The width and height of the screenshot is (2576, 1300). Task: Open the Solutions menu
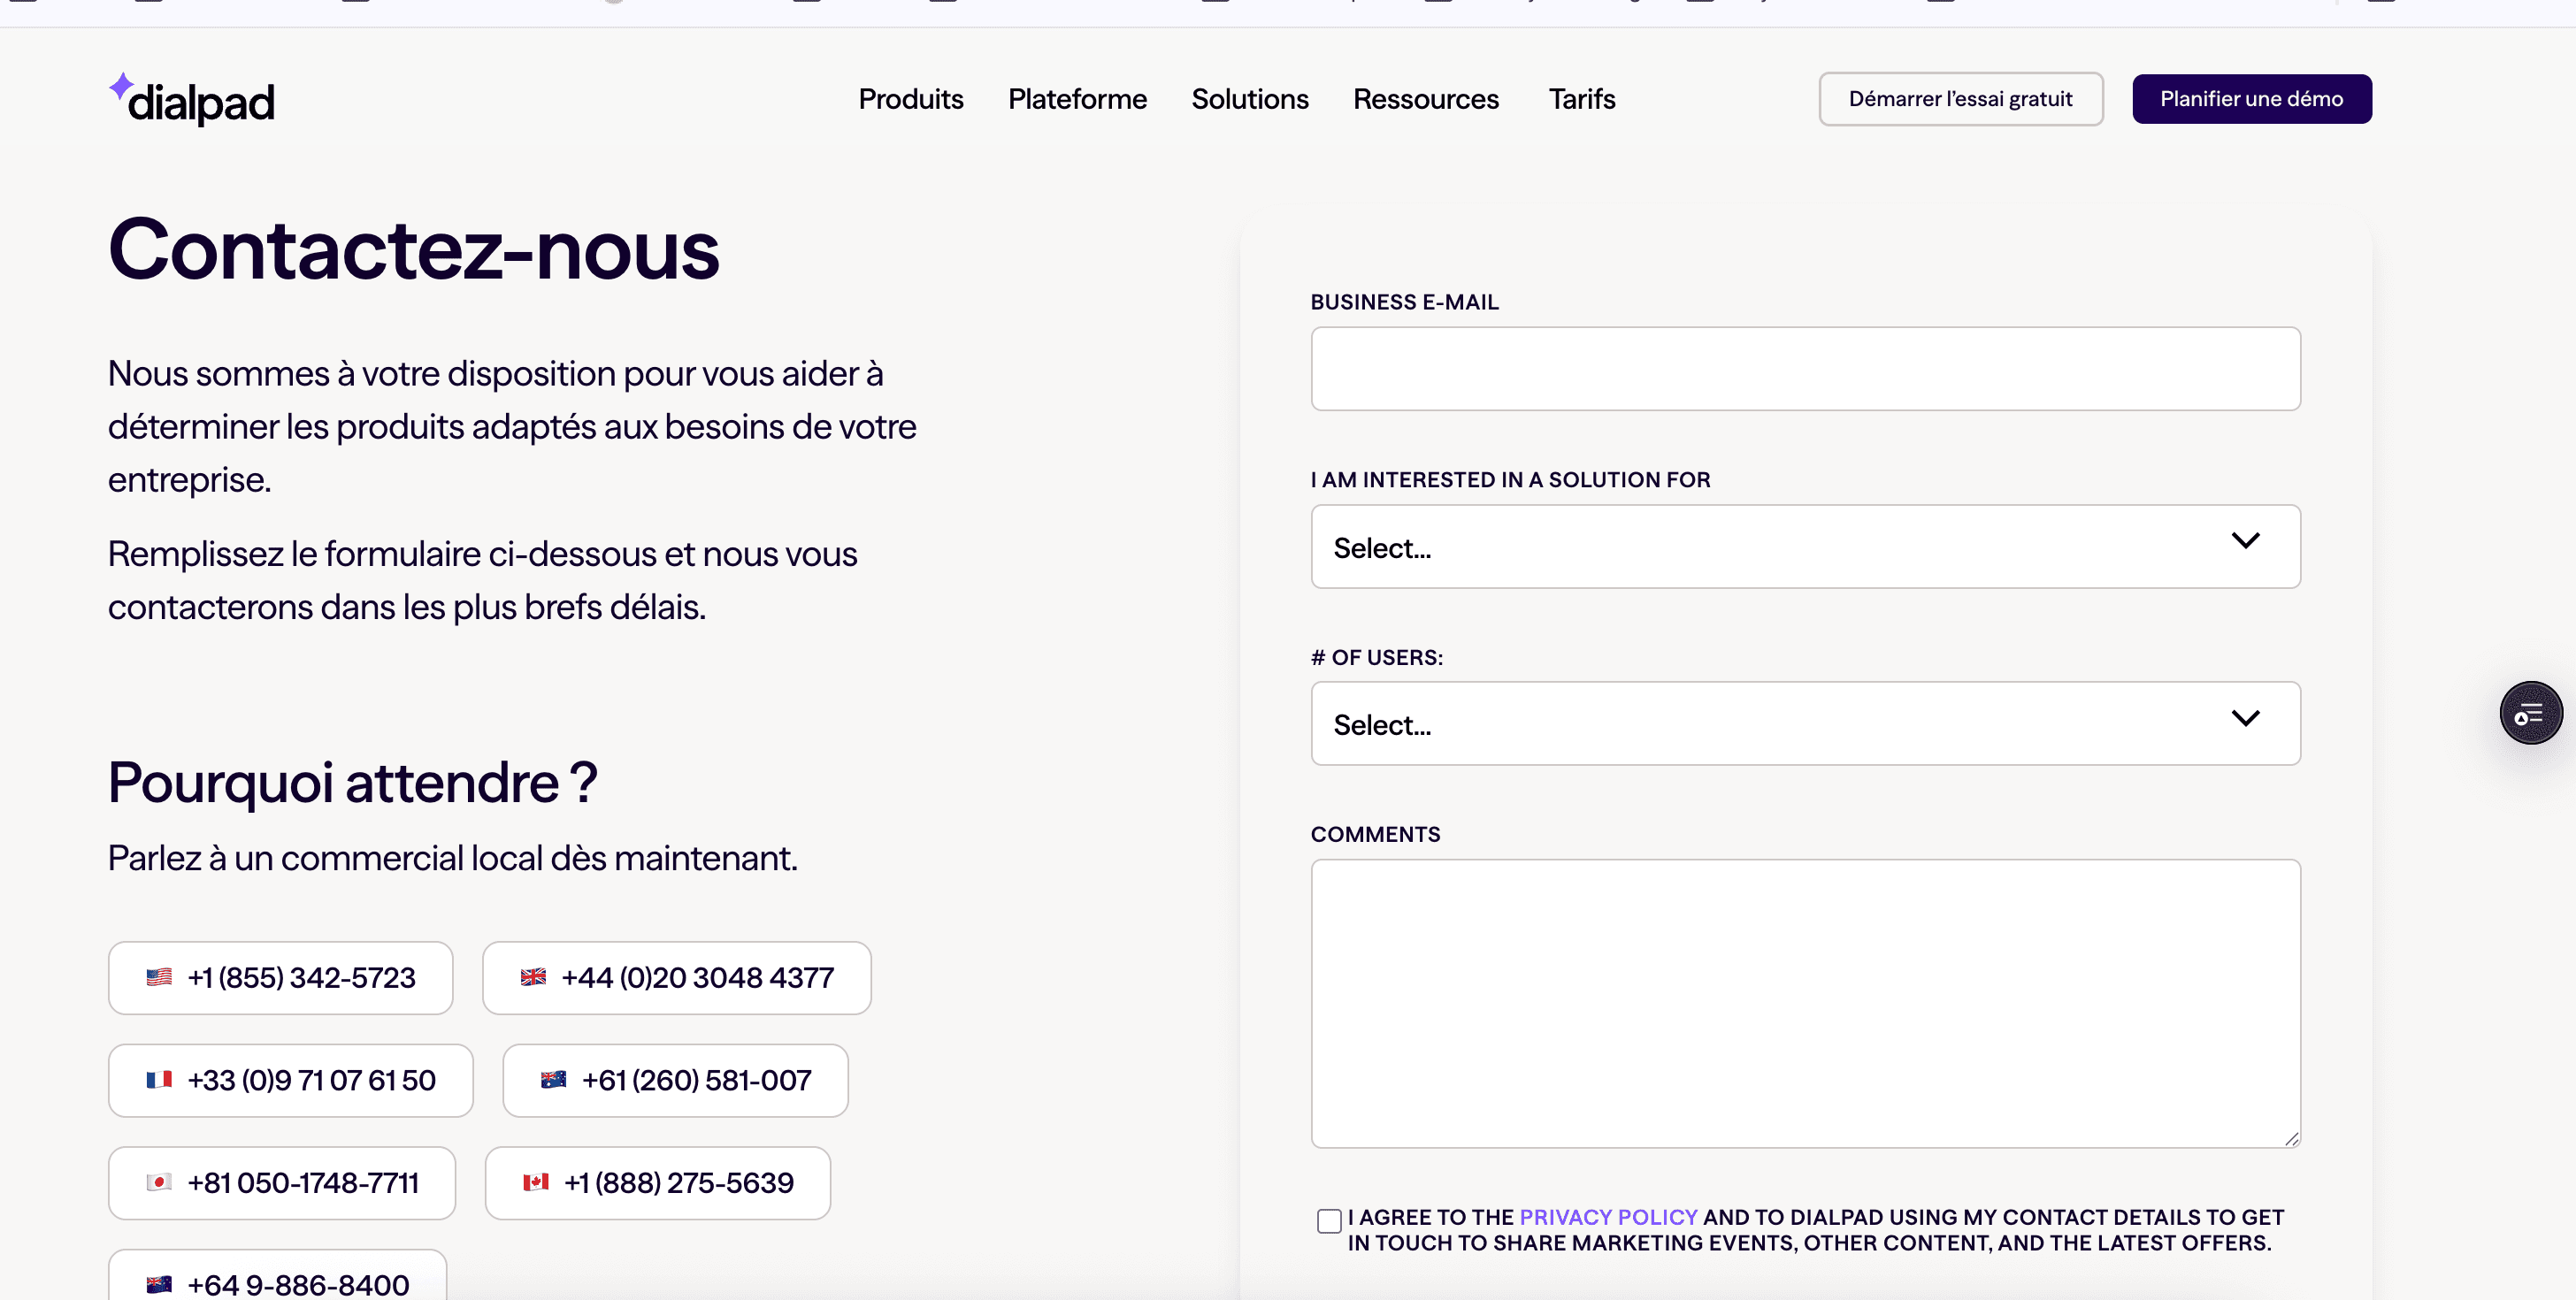click(x=1250, y=99)
